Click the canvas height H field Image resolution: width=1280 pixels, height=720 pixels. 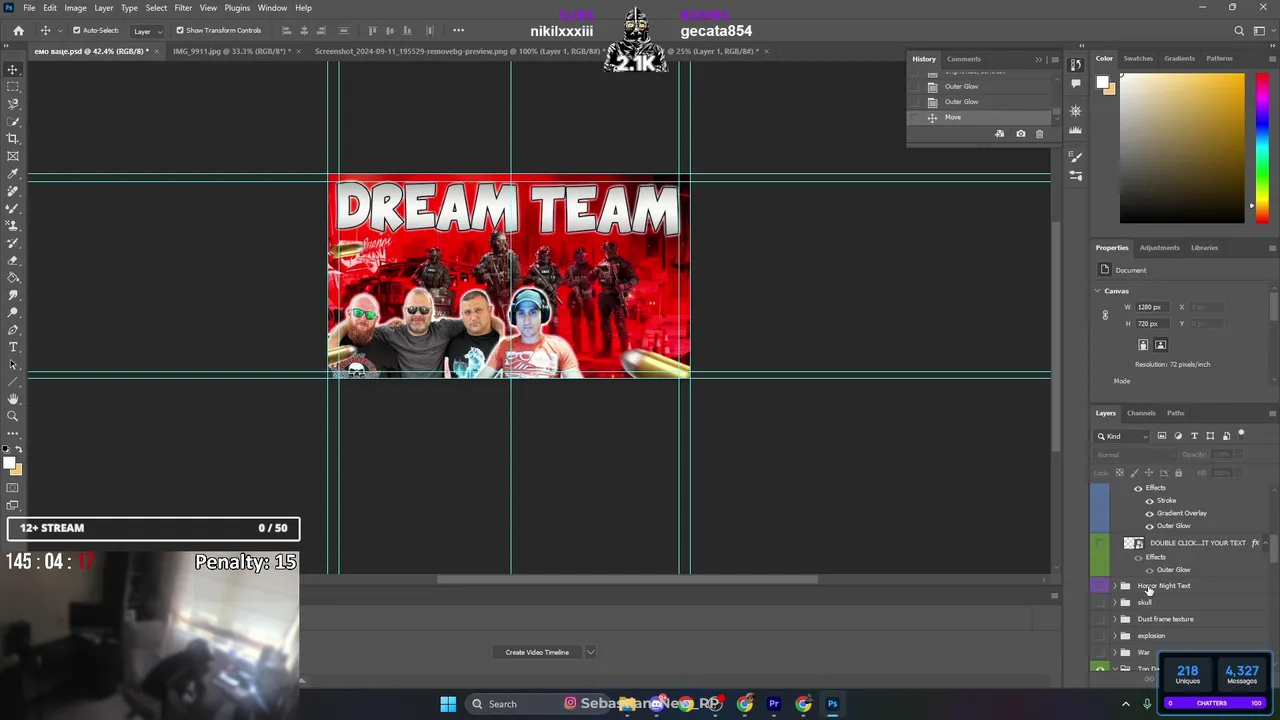(1152, 324)
